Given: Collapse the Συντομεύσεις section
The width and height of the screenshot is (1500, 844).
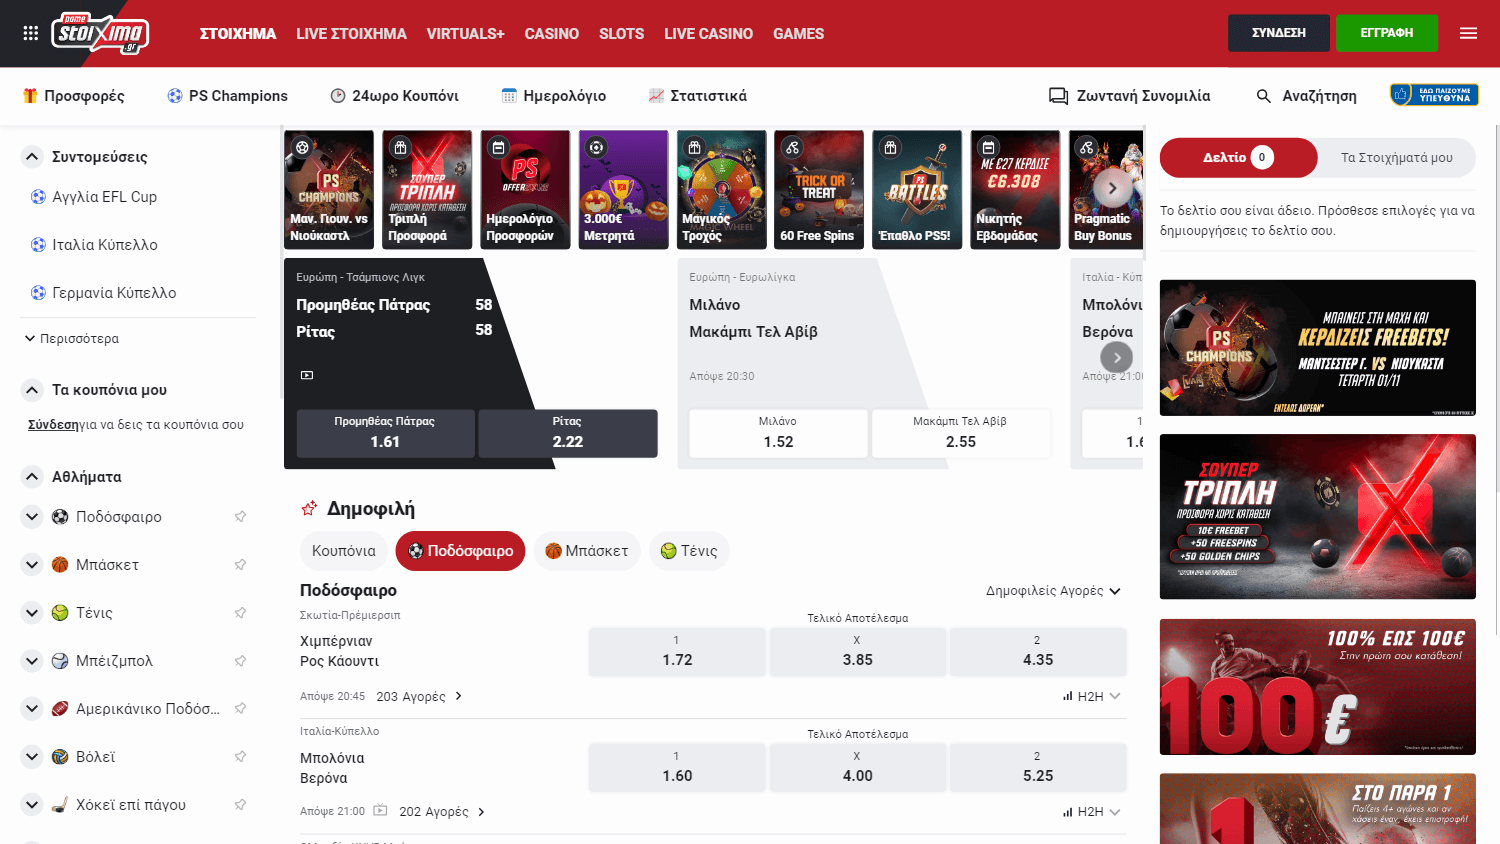Looking at the screenshot, I should [x=32, y=157].
